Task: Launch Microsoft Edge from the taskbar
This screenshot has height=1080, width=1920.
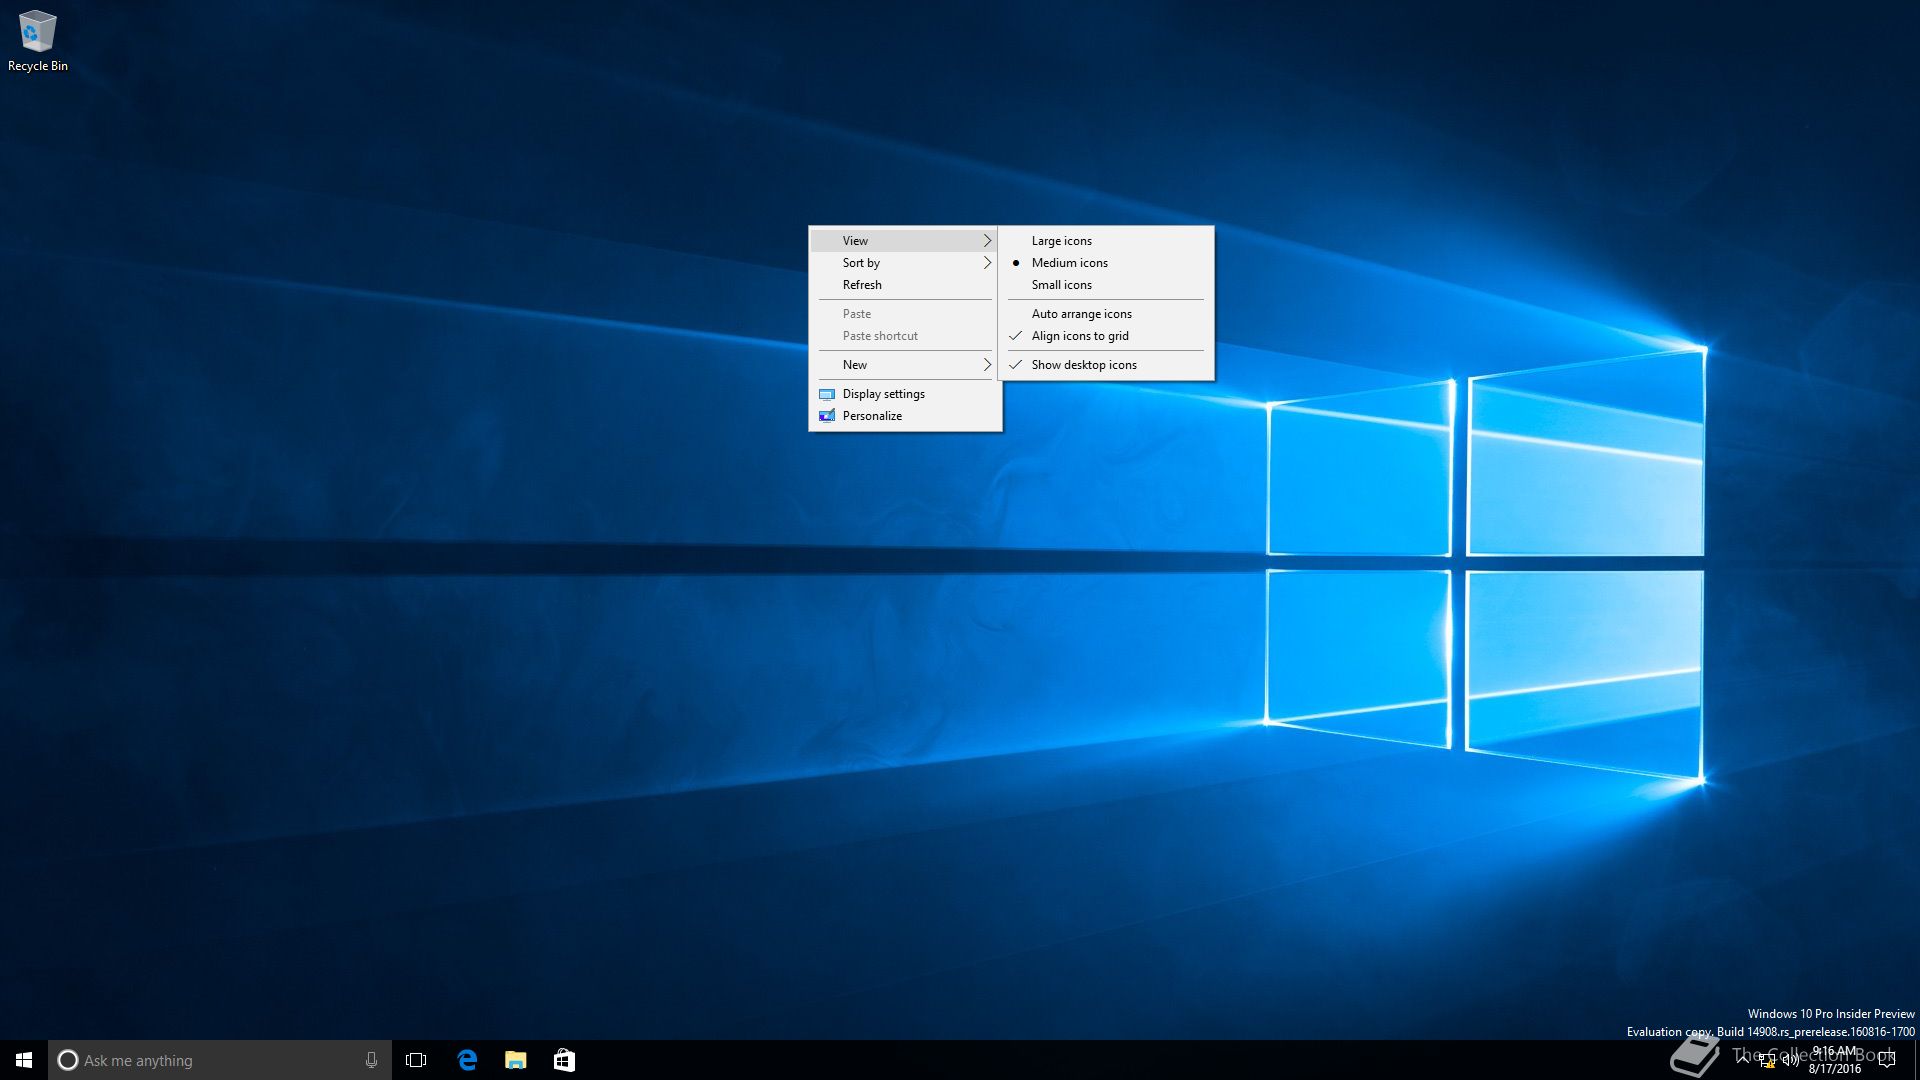Action: click(467, 1060)
